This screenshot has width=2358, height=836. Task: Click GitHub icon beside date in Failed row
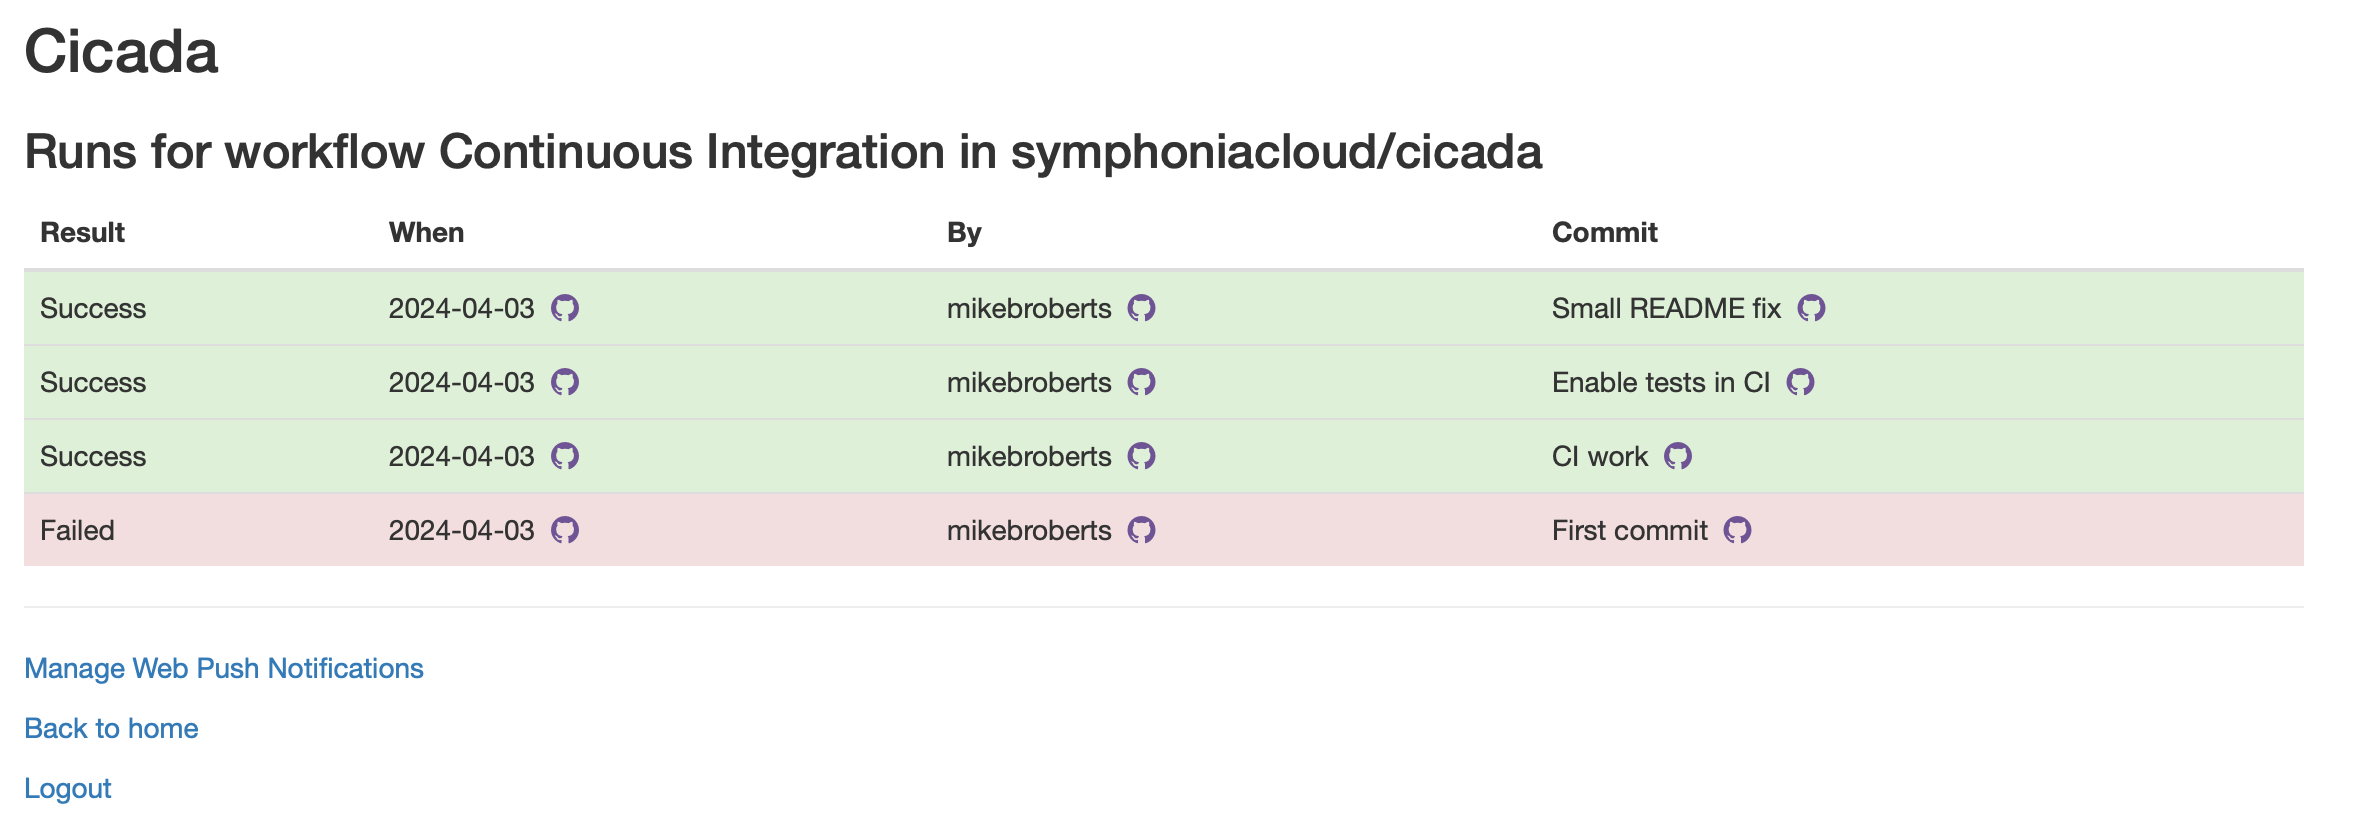tap(565, 530)
